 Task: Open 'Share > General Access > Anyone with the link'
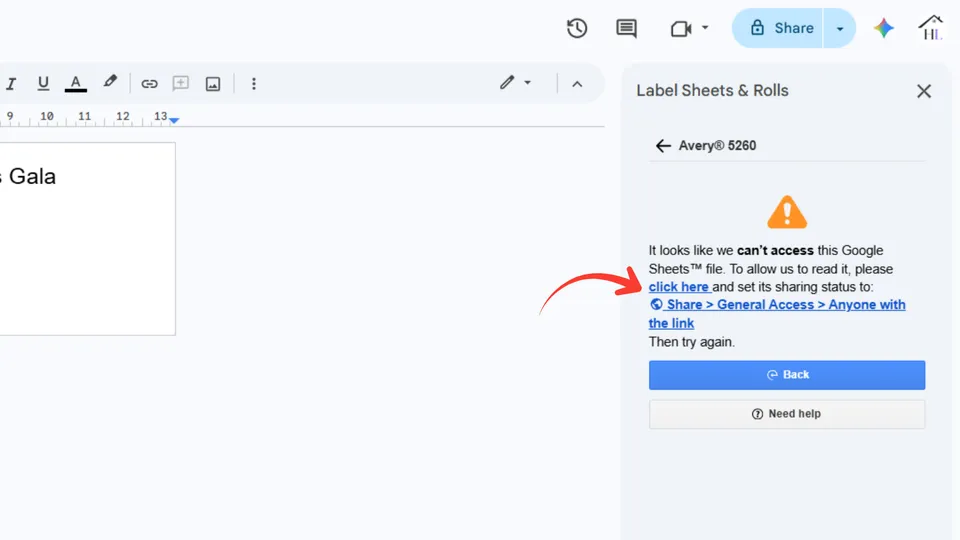point(777,313)
